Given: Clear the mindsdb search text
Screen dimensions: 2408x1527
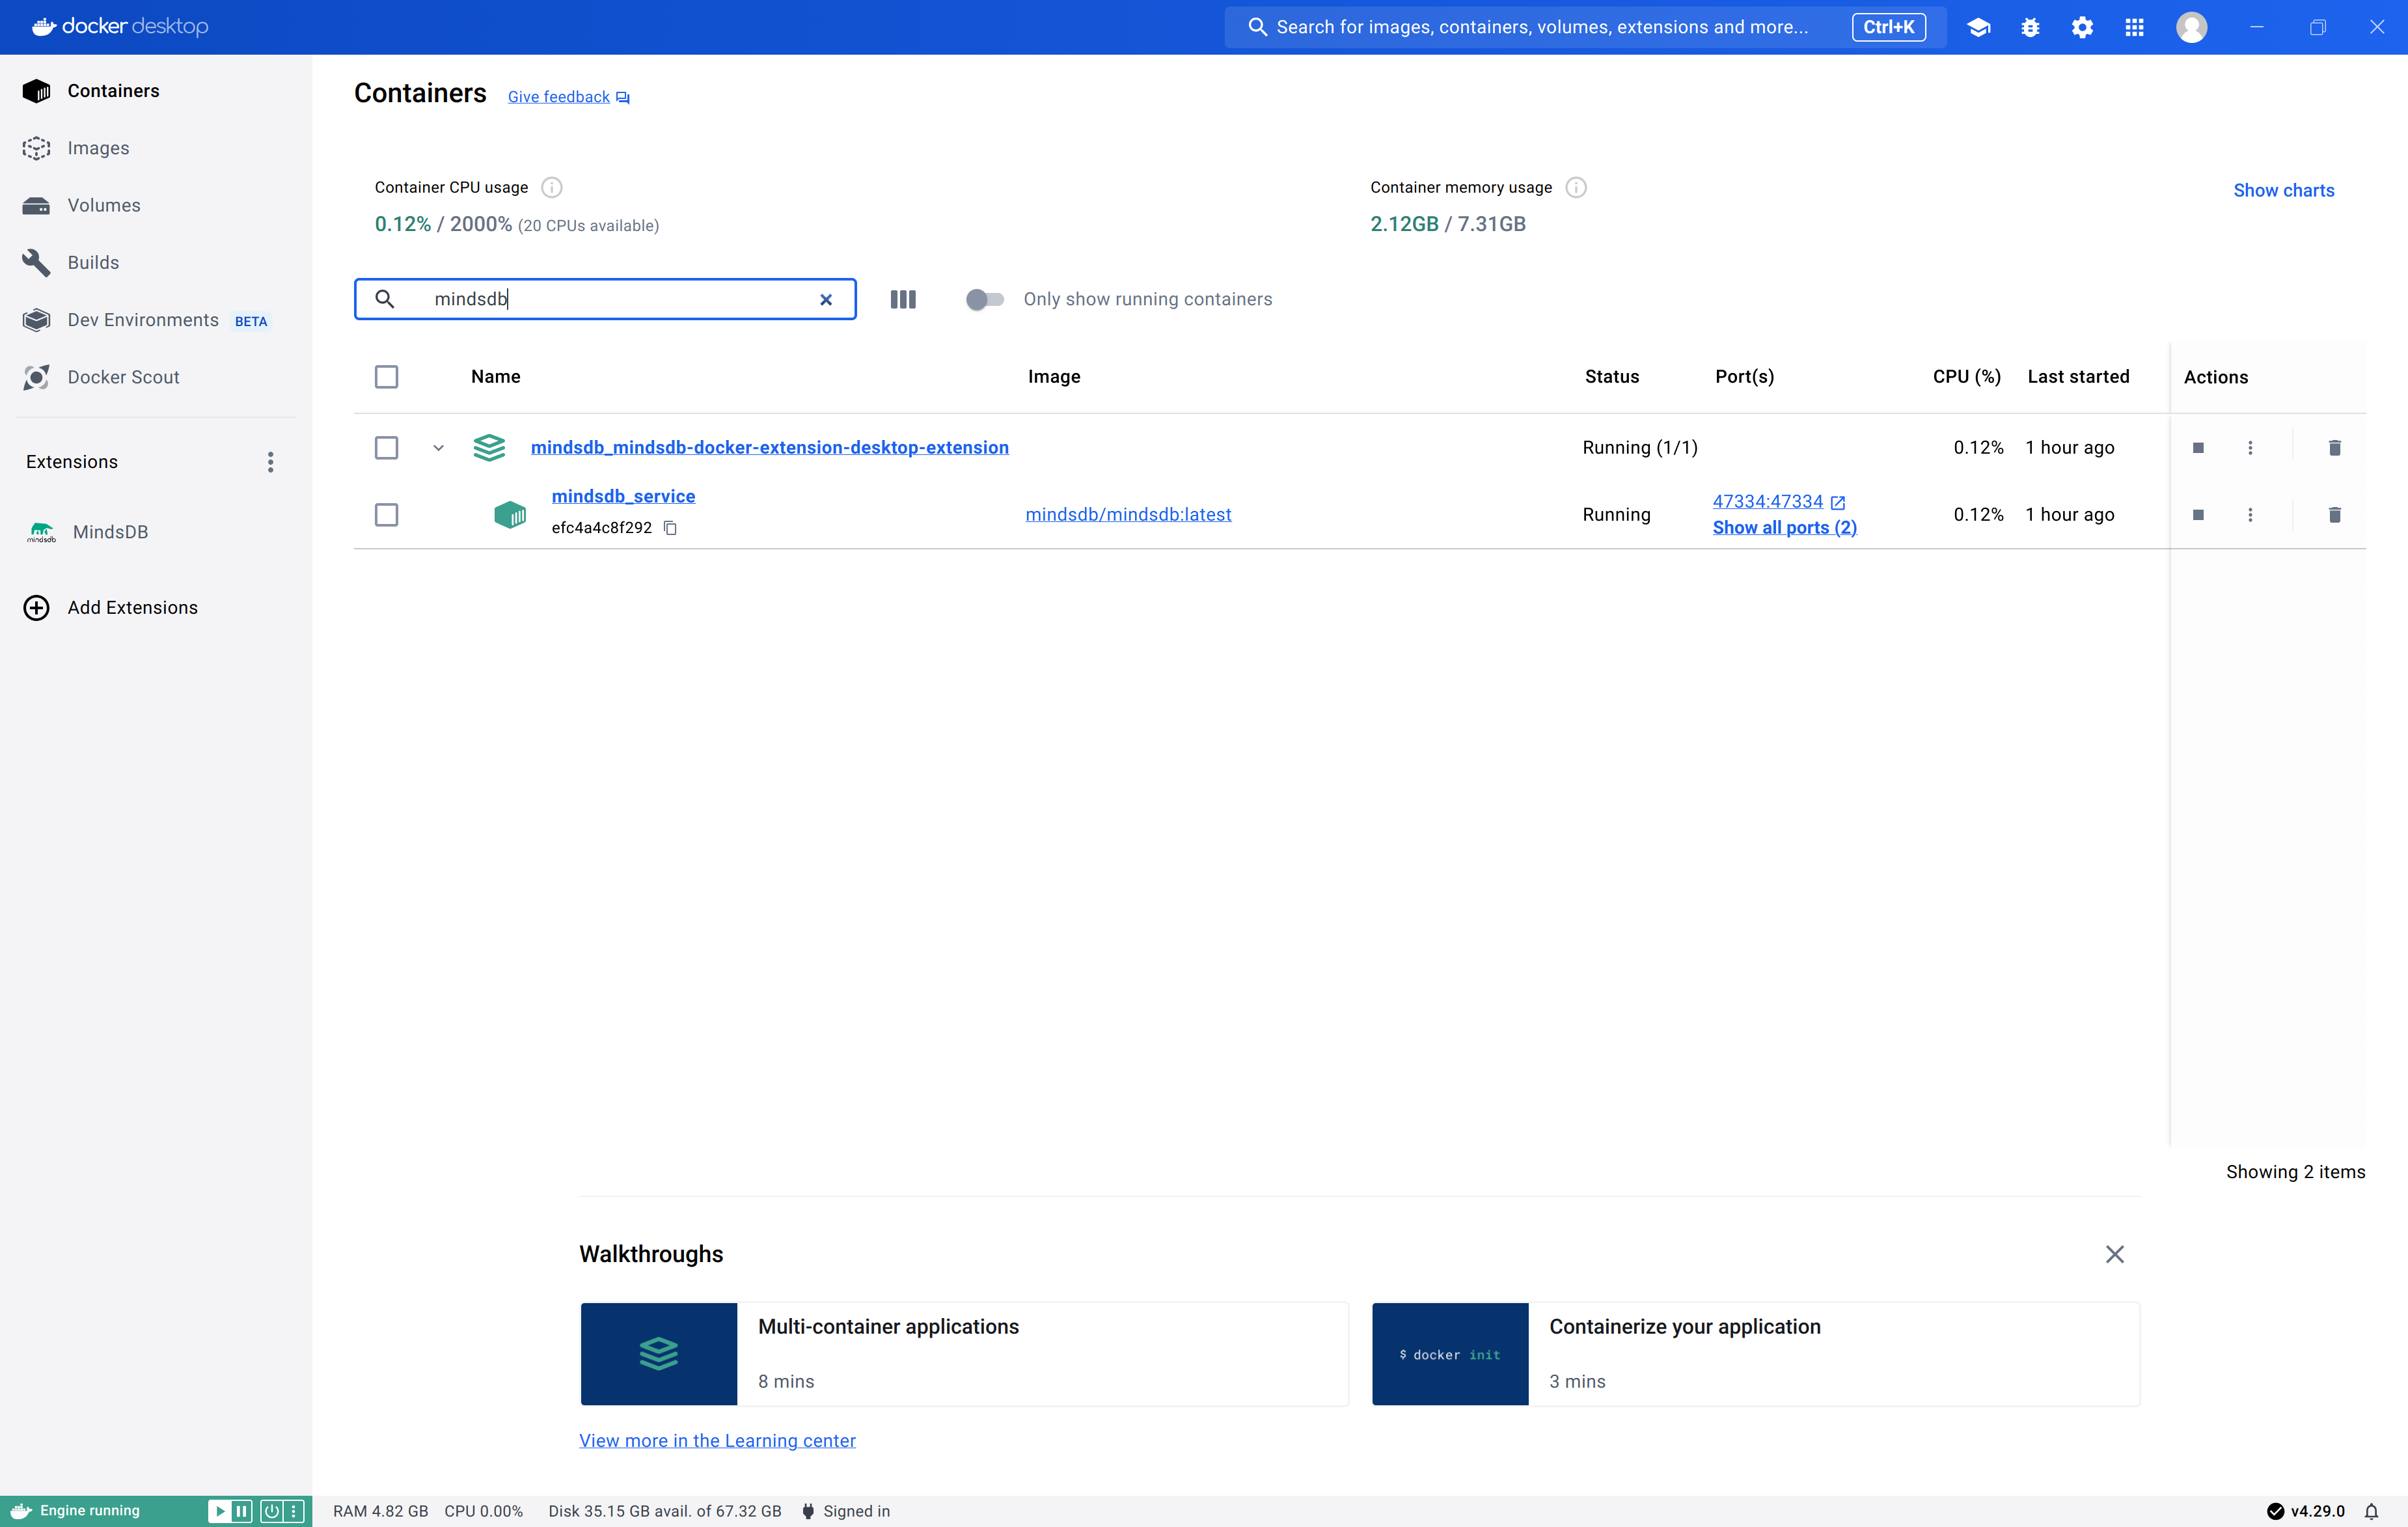Looking at the screenshot, I should [826, 300].
